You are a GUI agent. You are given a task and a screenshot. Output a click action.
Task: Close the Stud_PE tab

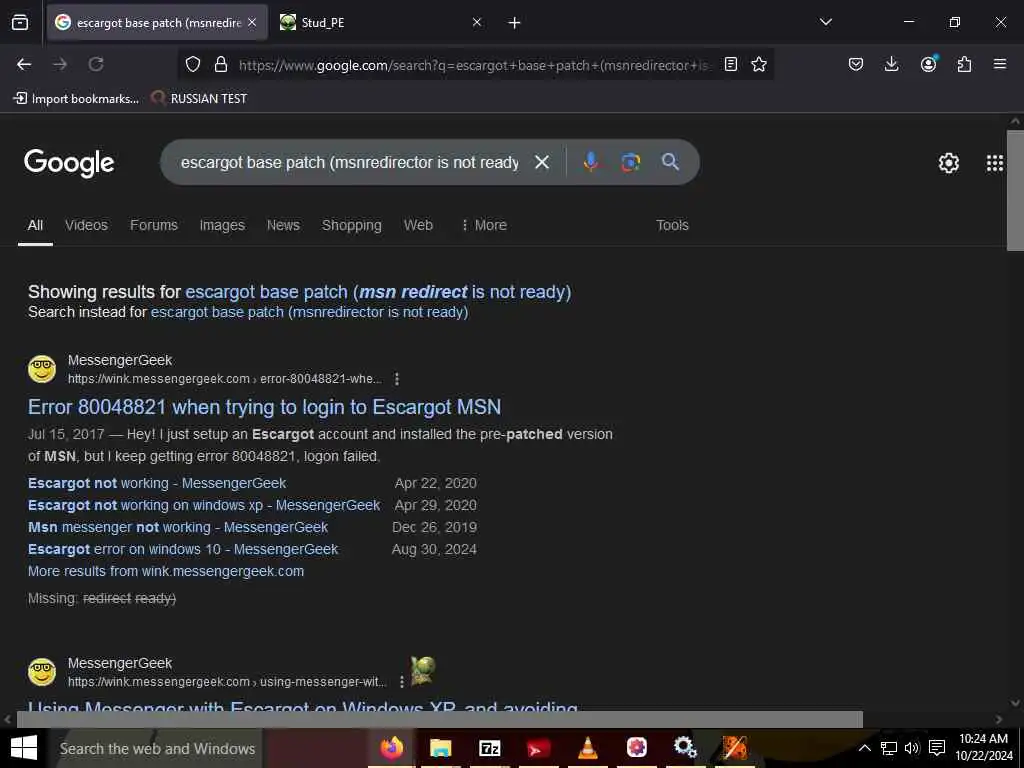477,22
